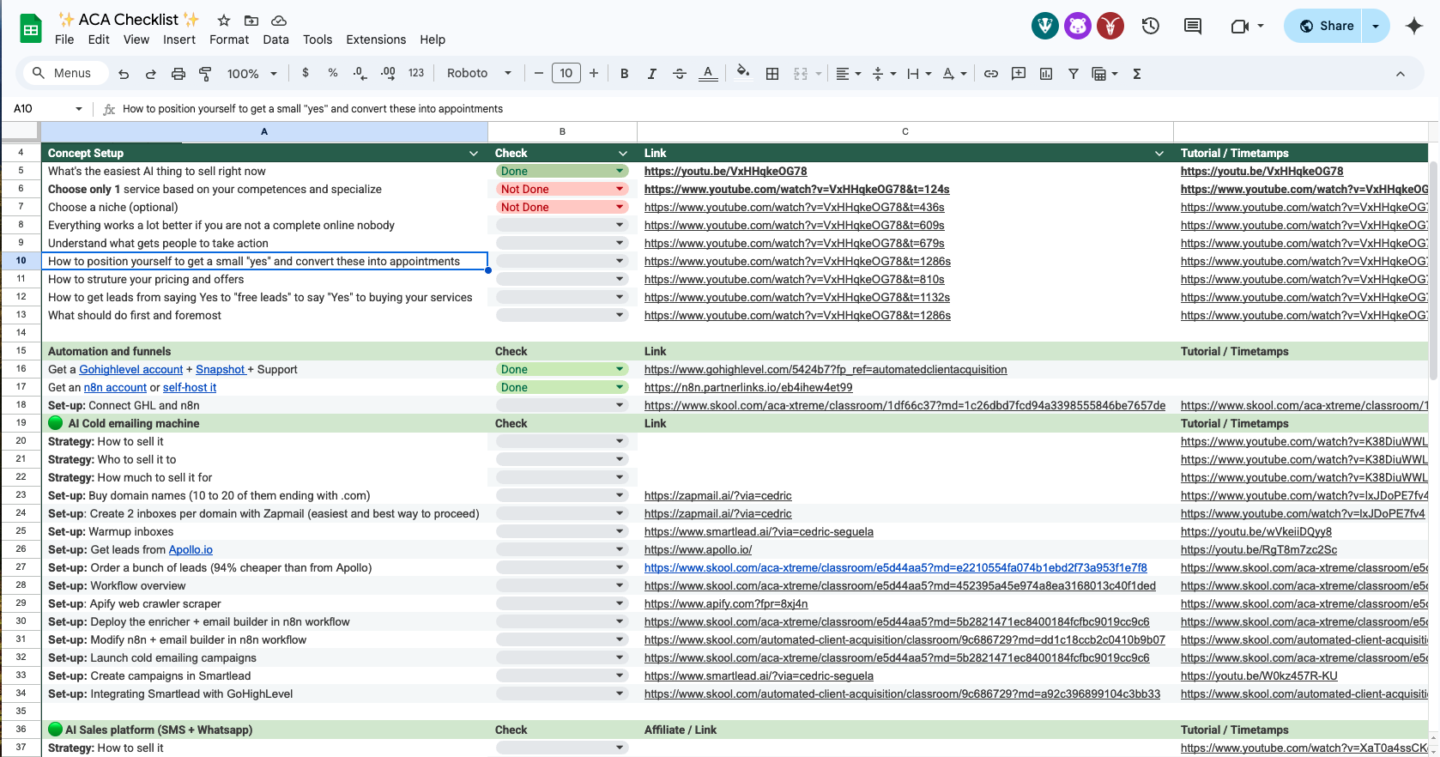Viewport: 1440px width, 757px height.
Task: Open the functions sigma menu
Action: pyautogui.click(x=1137, y=73)
